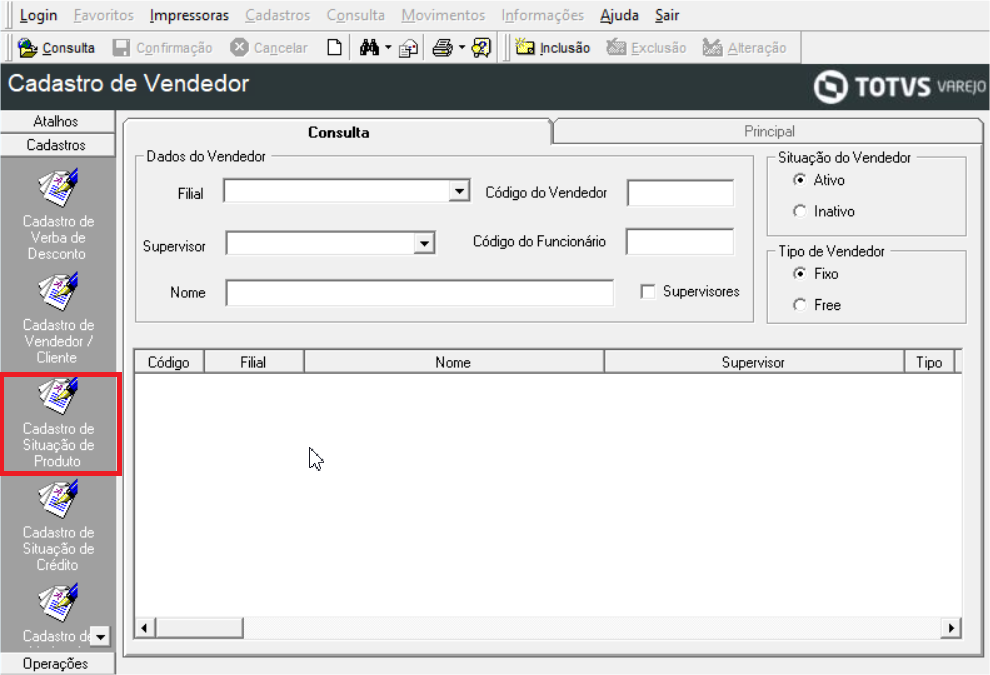Select the Inativo radio button

pos(799,211)
